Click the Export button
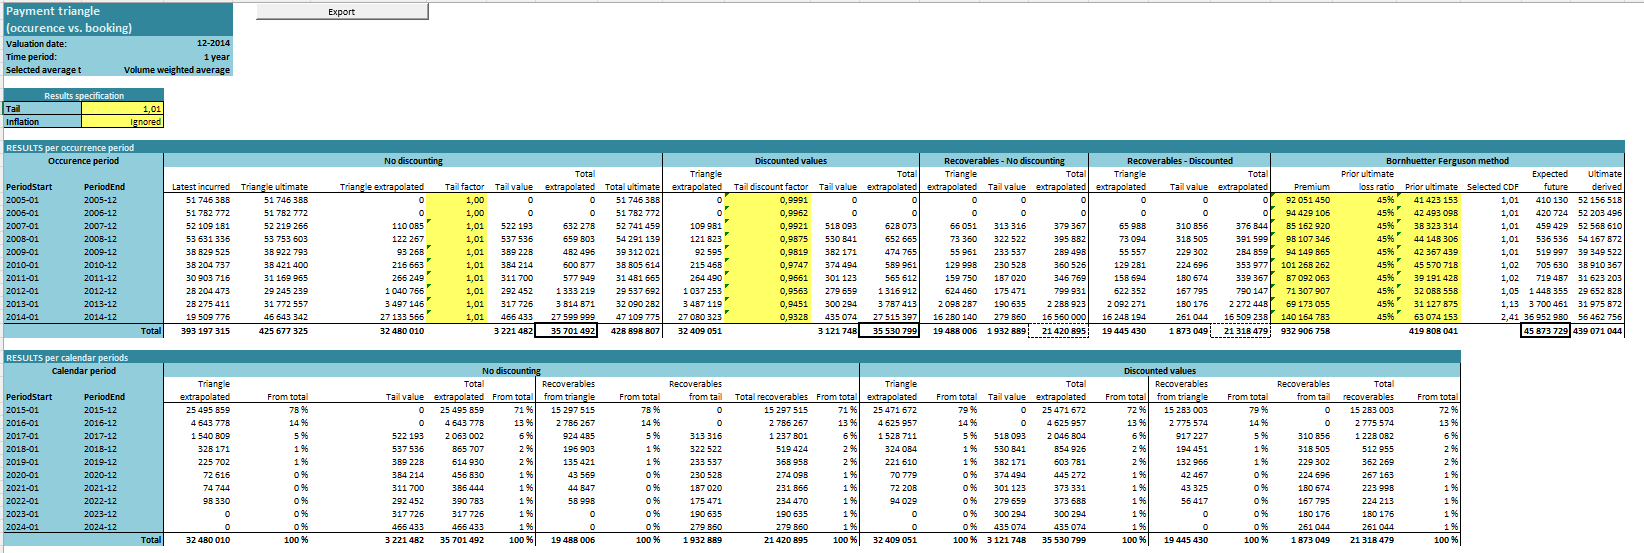Image resolution: width=1644 pixels, height=553 pixels. [342, 12]
